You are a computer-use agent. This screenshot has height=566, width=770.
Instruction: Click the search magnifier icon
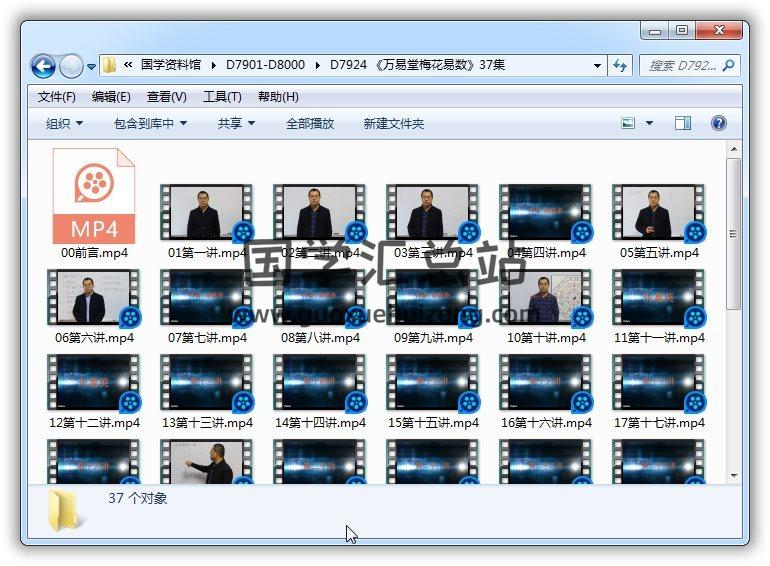tap(728, 66)
